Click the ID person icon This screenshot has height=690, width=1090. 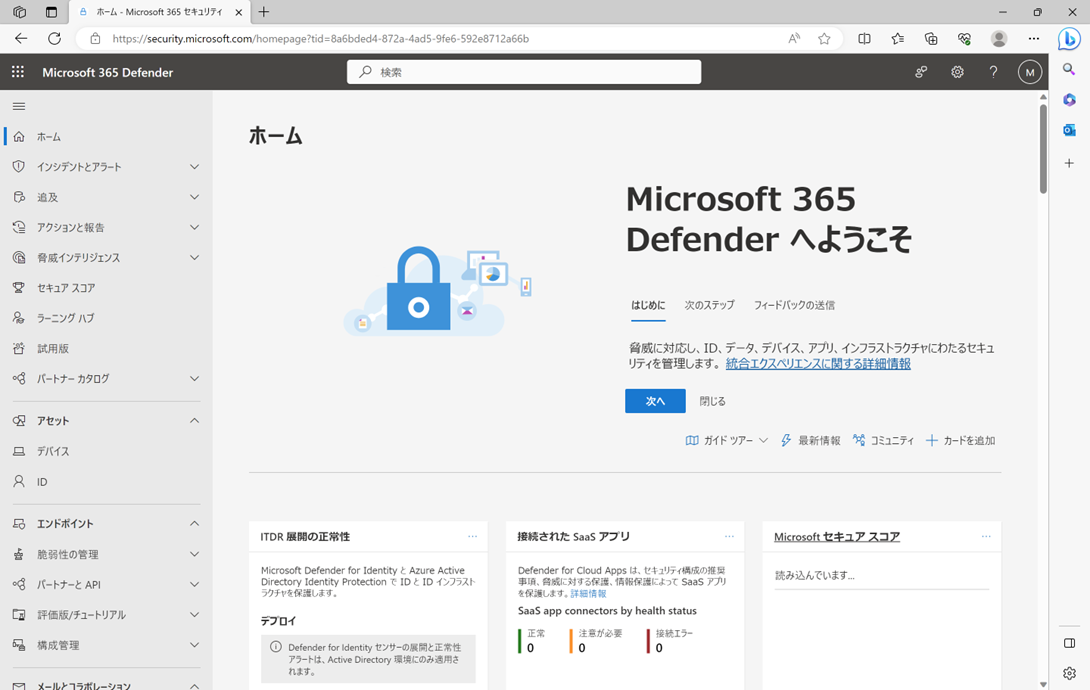tap(19, 482)
